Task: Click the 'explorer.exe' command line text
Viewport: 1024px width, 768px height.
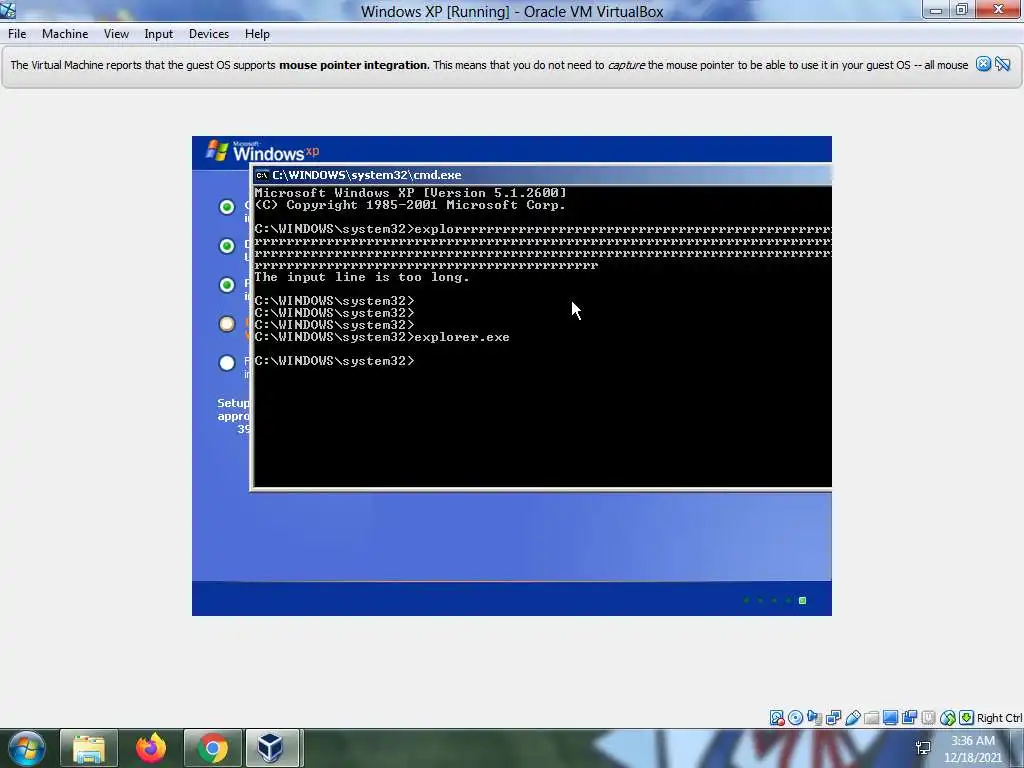Action: tap(462, 337)
